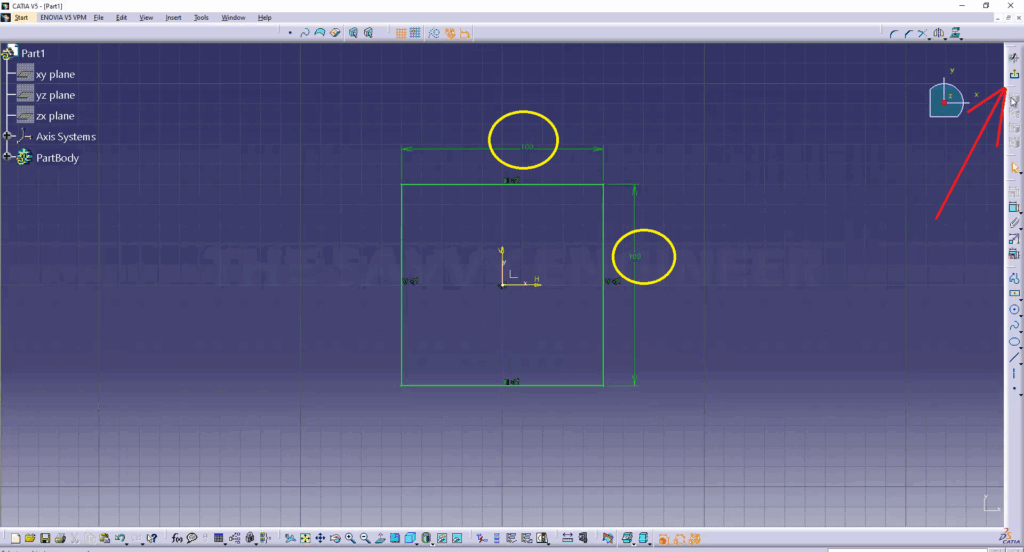This screenshot has width=1024, height=552.
Task: Open the Tools menu
Action: tap(201, 18)
